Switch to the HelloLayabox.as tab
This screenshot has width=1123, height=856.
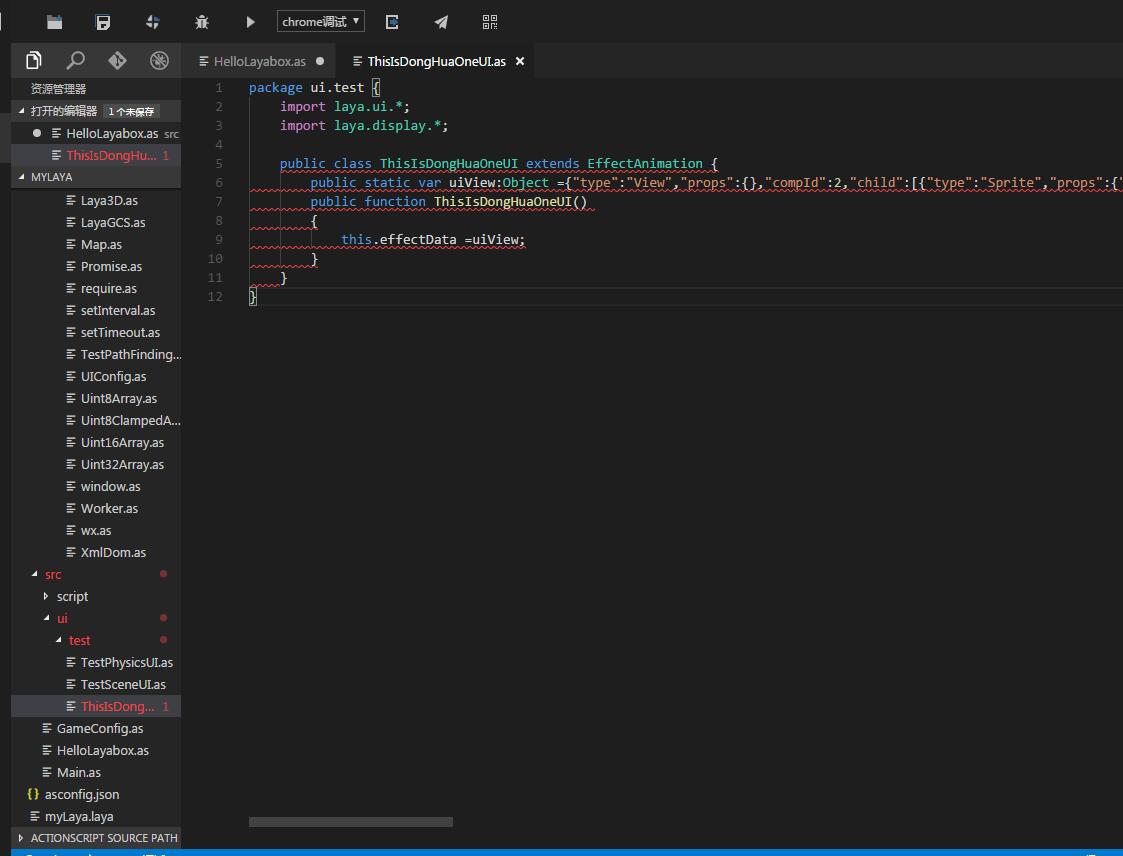[x=259, y=61]
